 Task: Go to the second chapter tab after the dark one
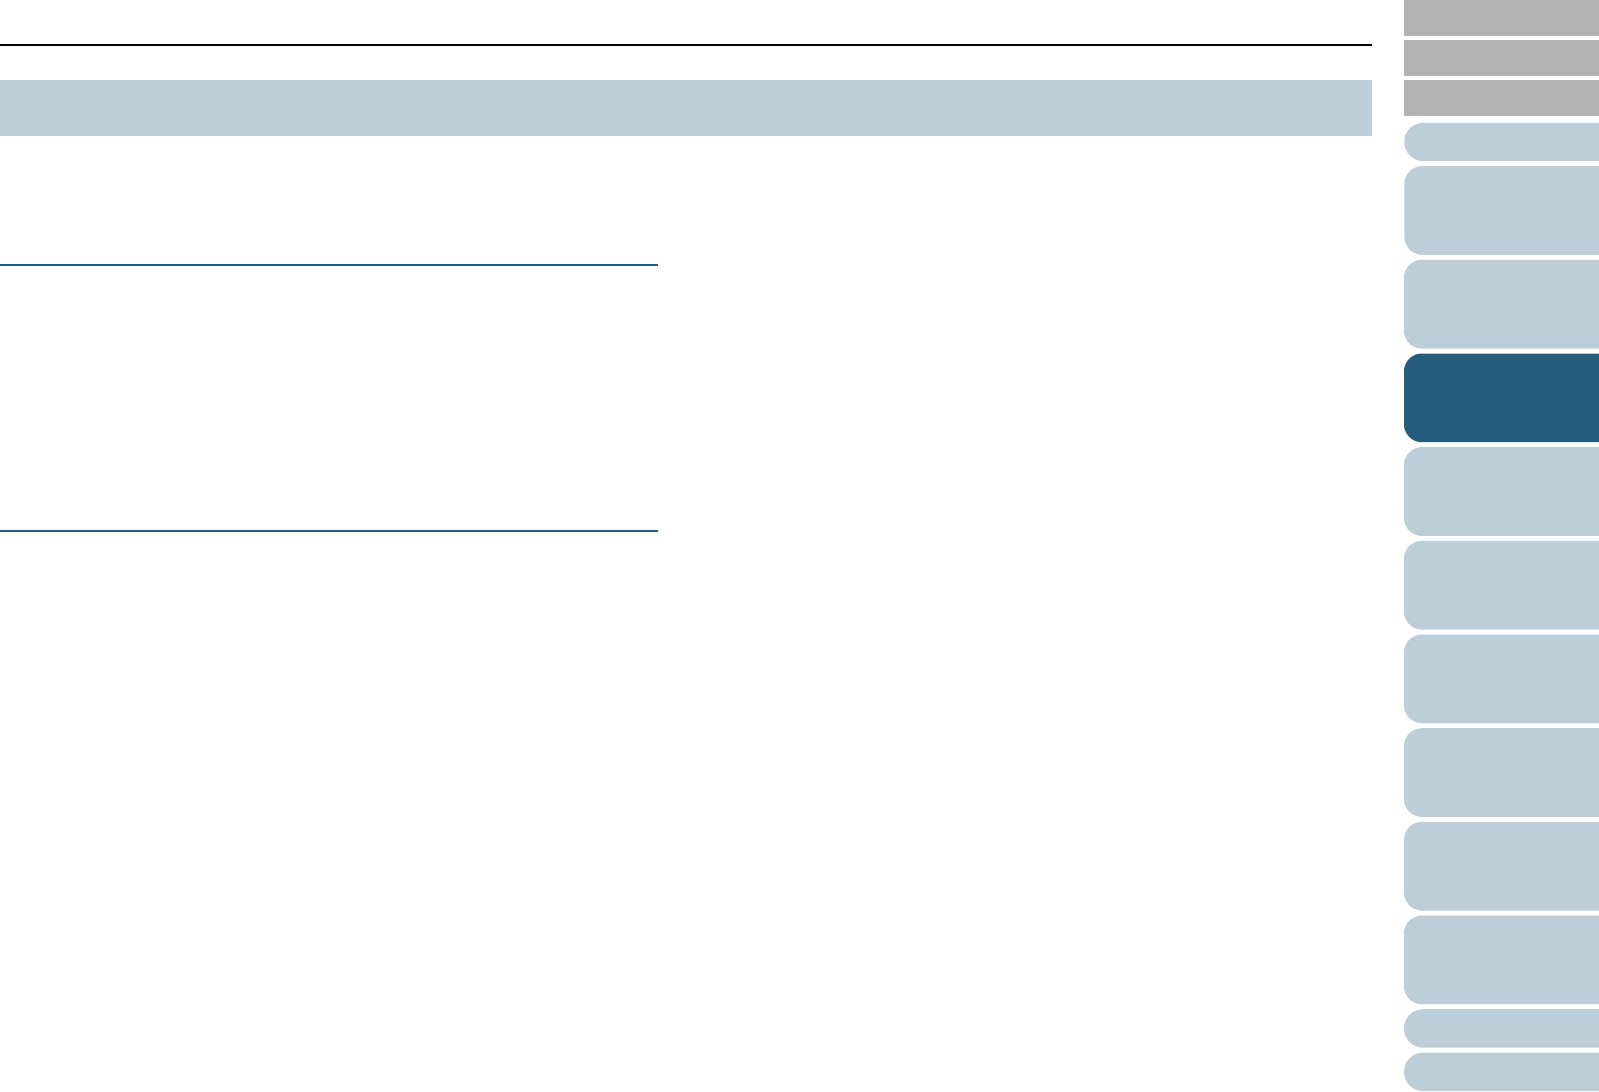(x=1501, y=585)
